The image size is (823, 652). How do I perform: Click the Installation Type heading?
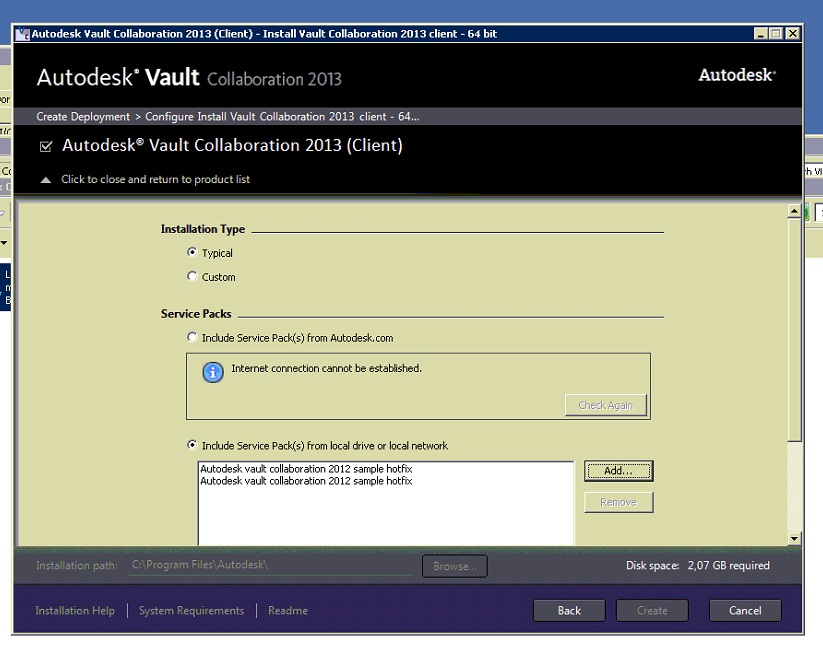tap(203, 229)
